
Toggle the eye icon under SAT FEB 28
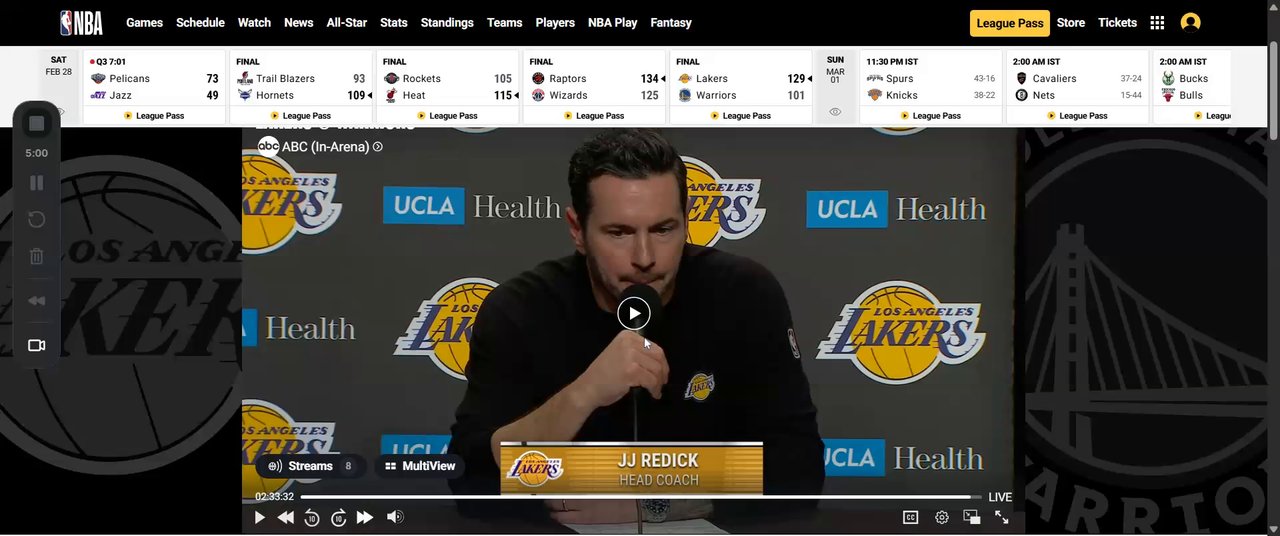[59, 112]
